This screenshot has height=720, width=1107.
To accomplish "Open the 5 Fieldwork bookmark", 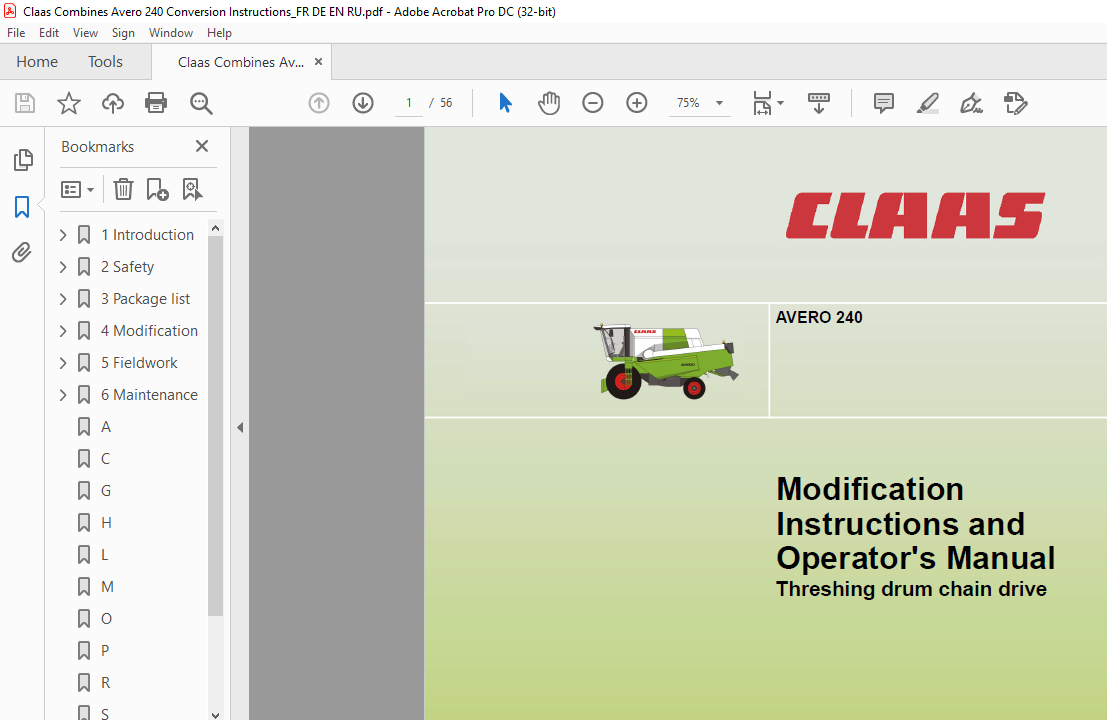I will [139, 363].
